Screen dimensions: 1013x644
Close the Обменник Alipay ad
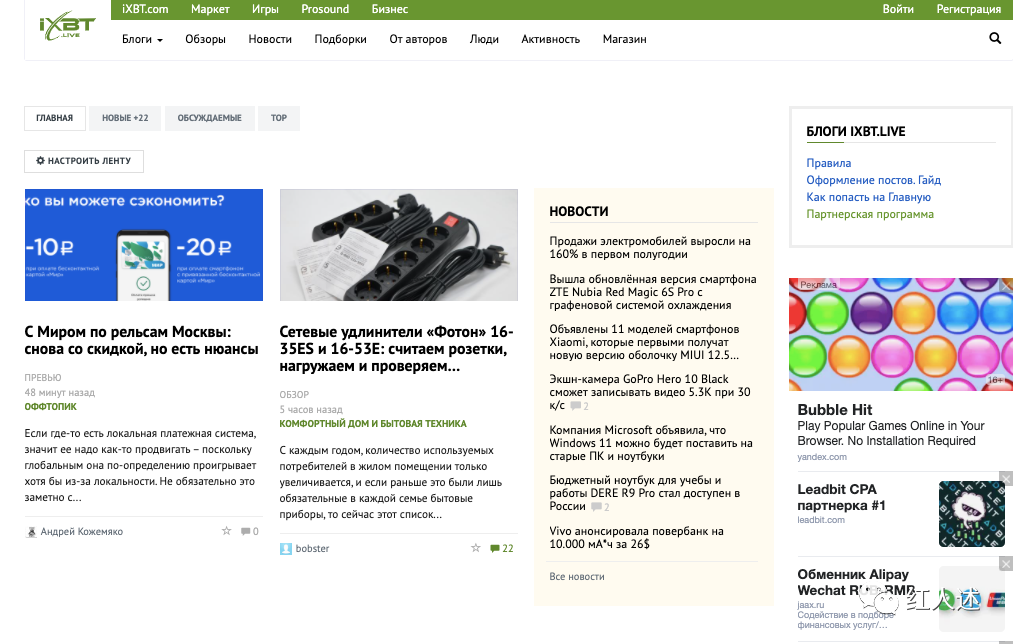[x=1006, y=564]
